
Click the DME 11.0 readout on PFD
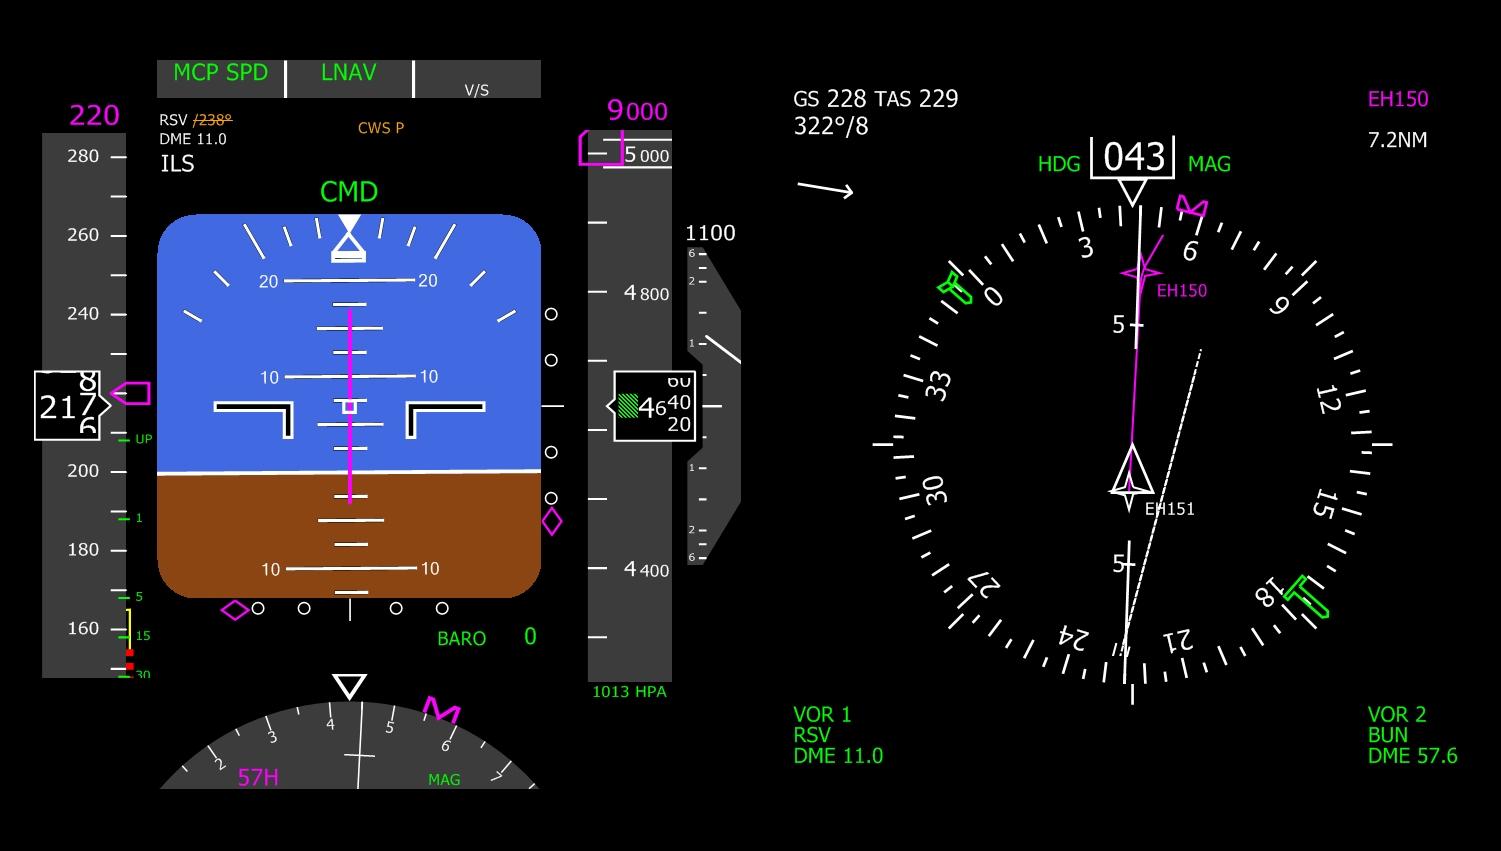coord(193,139)
